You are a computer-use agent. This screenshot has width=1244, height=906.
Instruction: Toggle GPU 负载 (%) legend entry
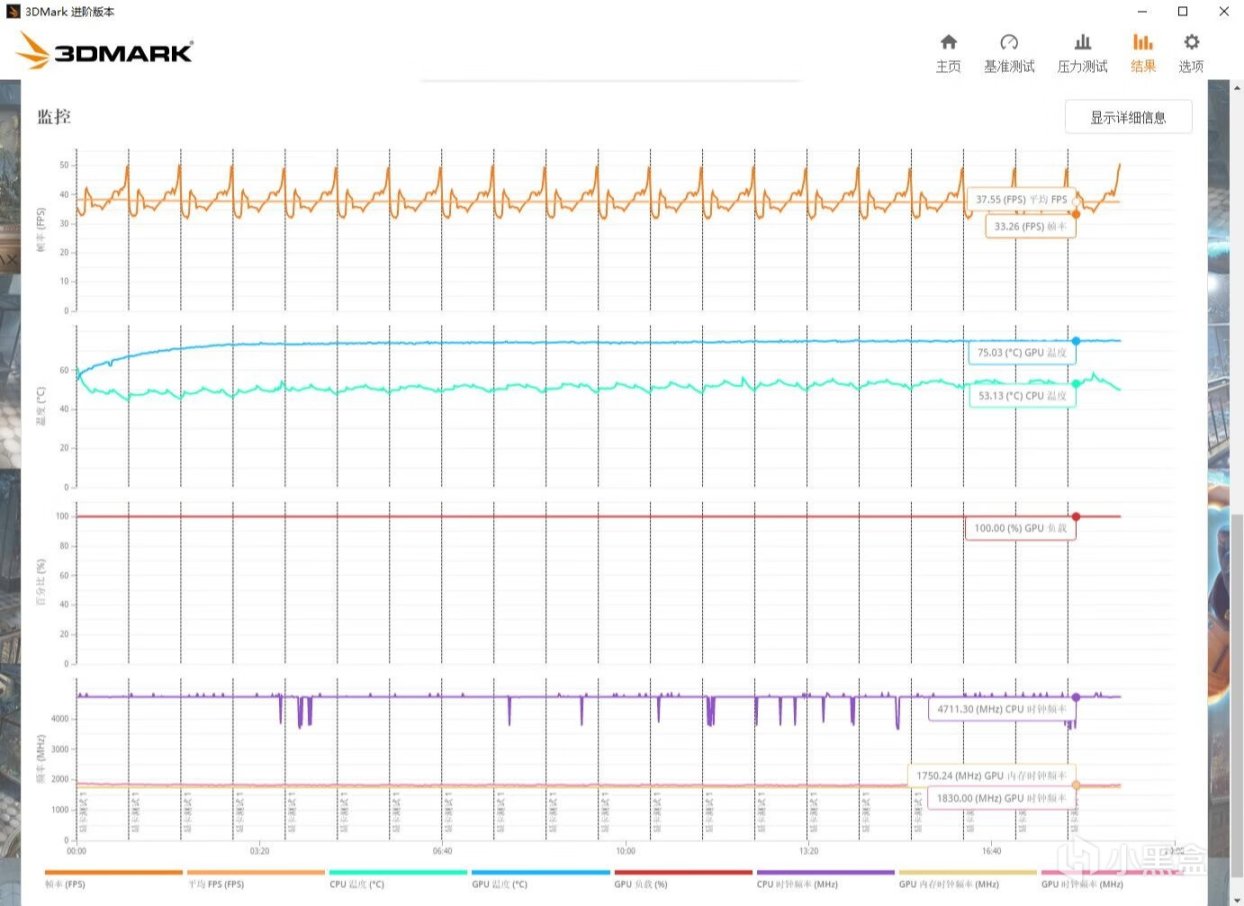click(x=683, y=878)
